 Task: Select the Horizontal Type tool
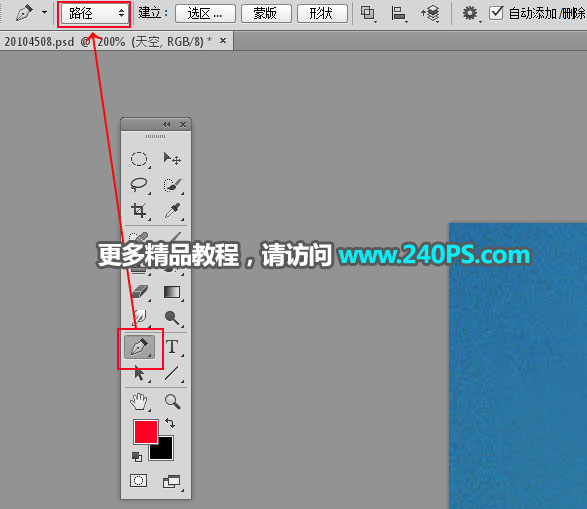click(x=172, y=347)
